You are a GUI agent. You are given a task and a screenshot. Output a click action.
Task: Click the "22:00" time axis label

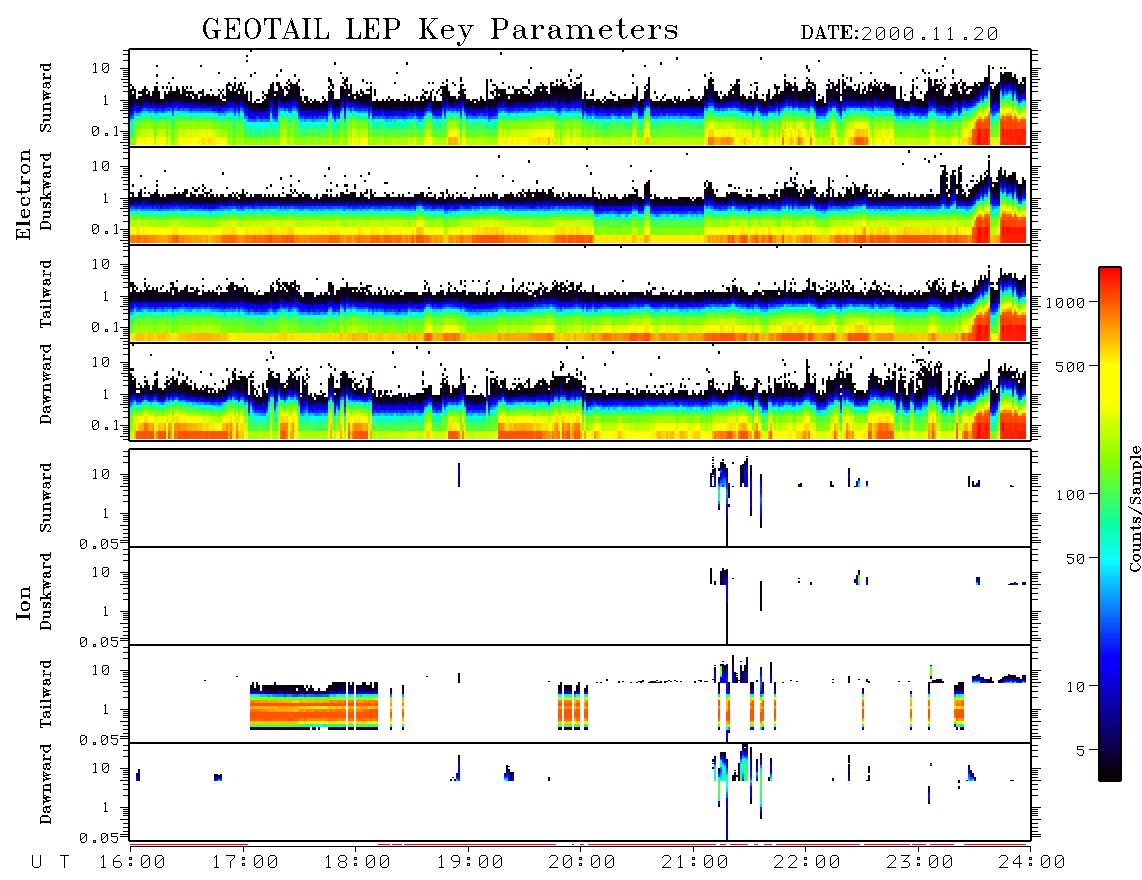[807, 862]
